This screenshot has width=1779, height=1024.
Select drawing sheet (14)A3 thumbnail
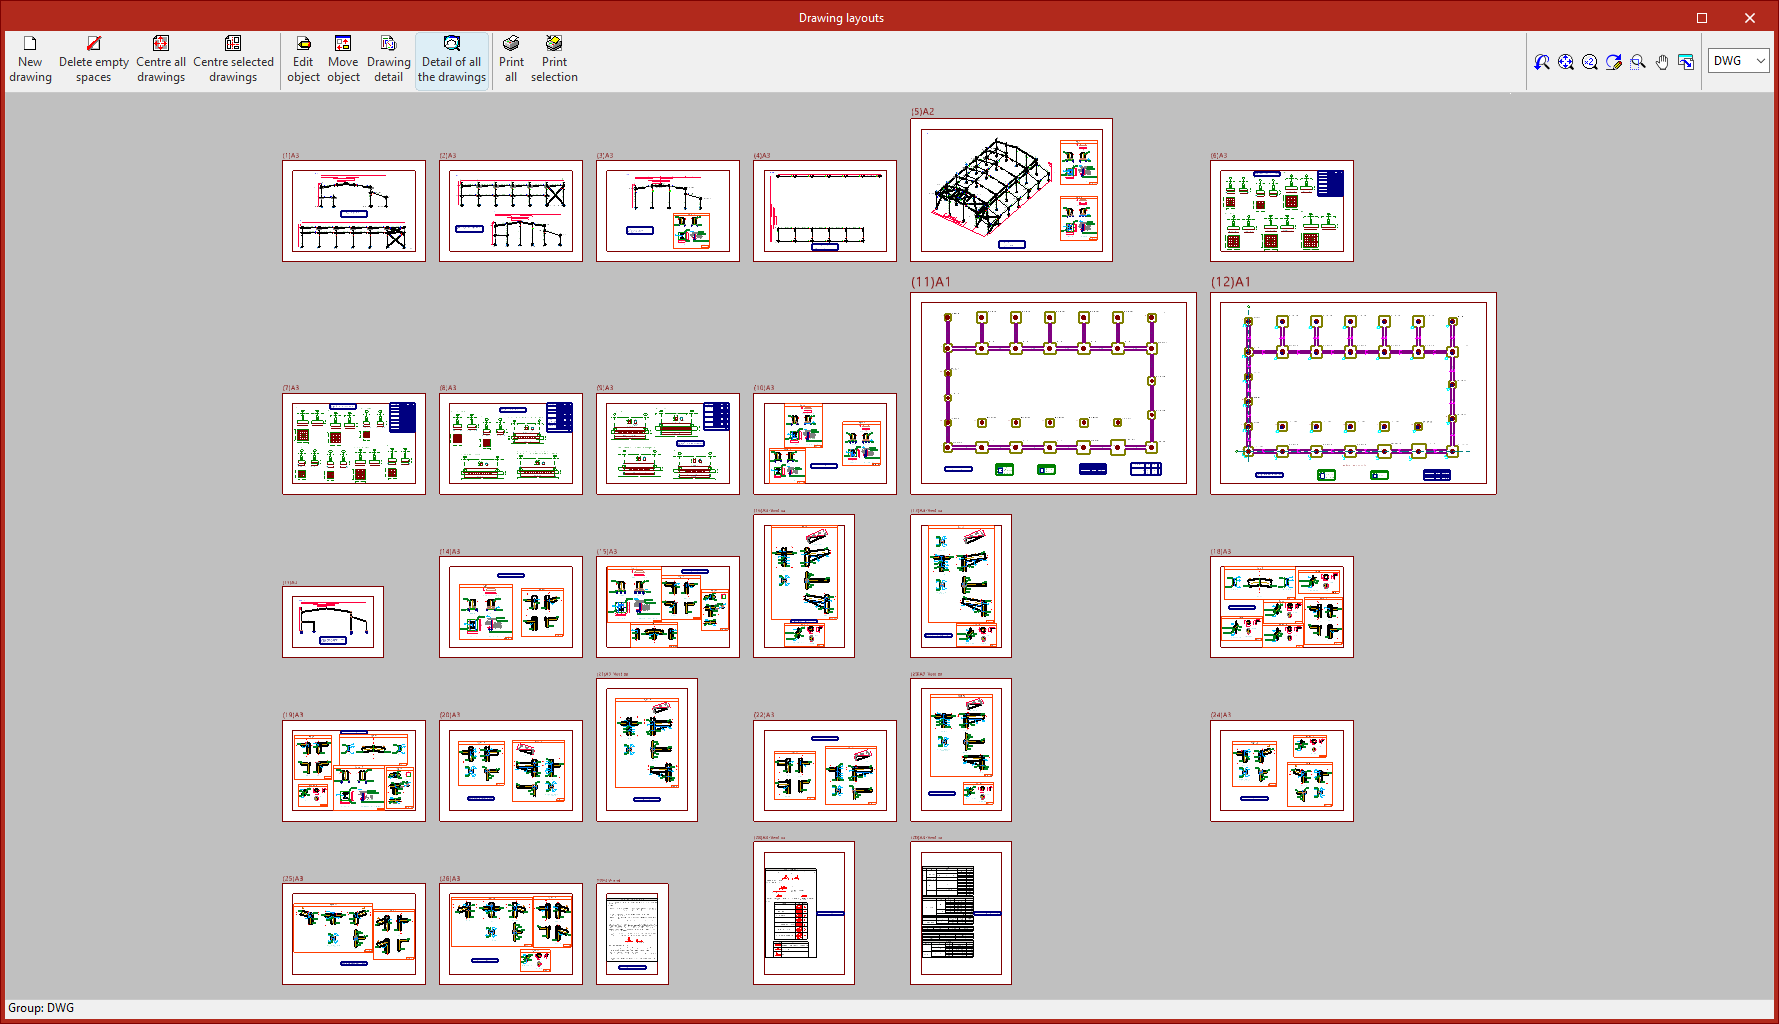[x=511, y=607]
